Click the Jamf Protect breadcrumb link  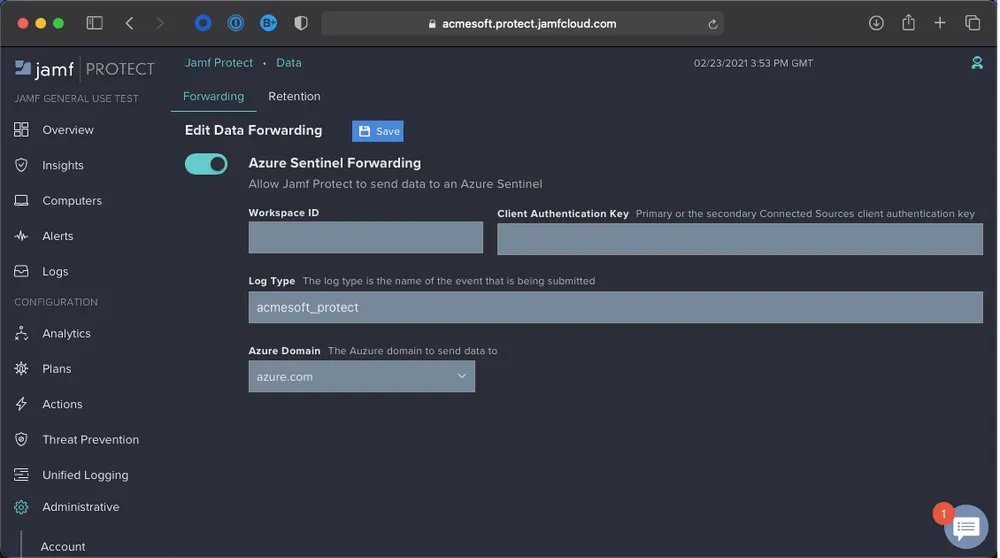tap(219, 62)
